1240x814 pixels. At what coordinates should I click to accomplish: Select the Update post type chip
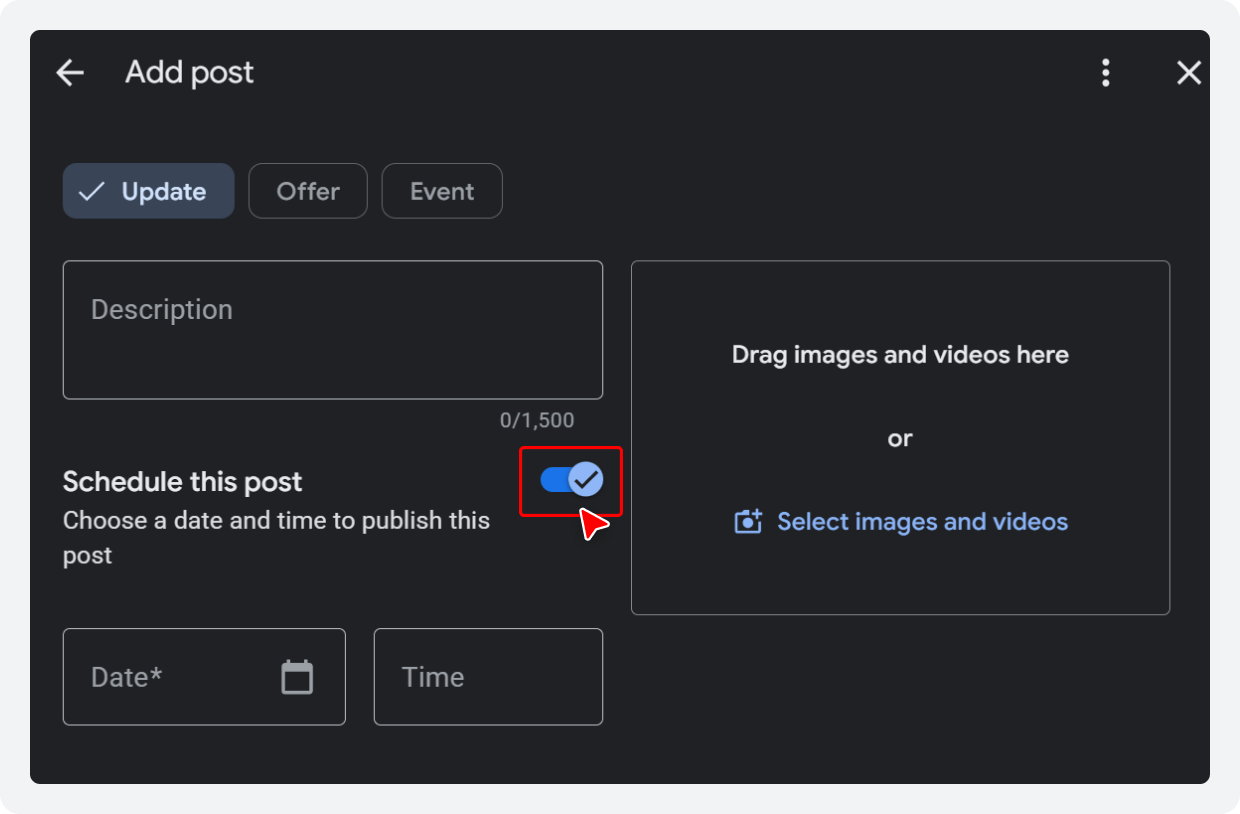[x=148, y=191]
